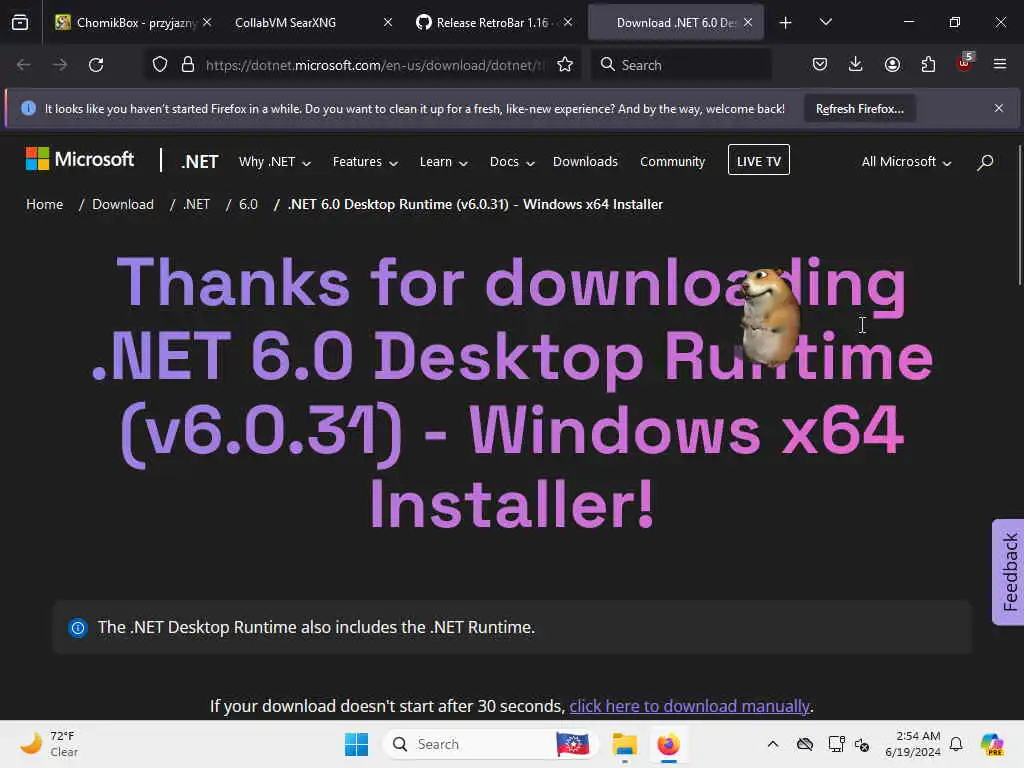Close the ChomikBox tab
Viewport: 1024px width, 768px height.
click(x=207, y=22)
